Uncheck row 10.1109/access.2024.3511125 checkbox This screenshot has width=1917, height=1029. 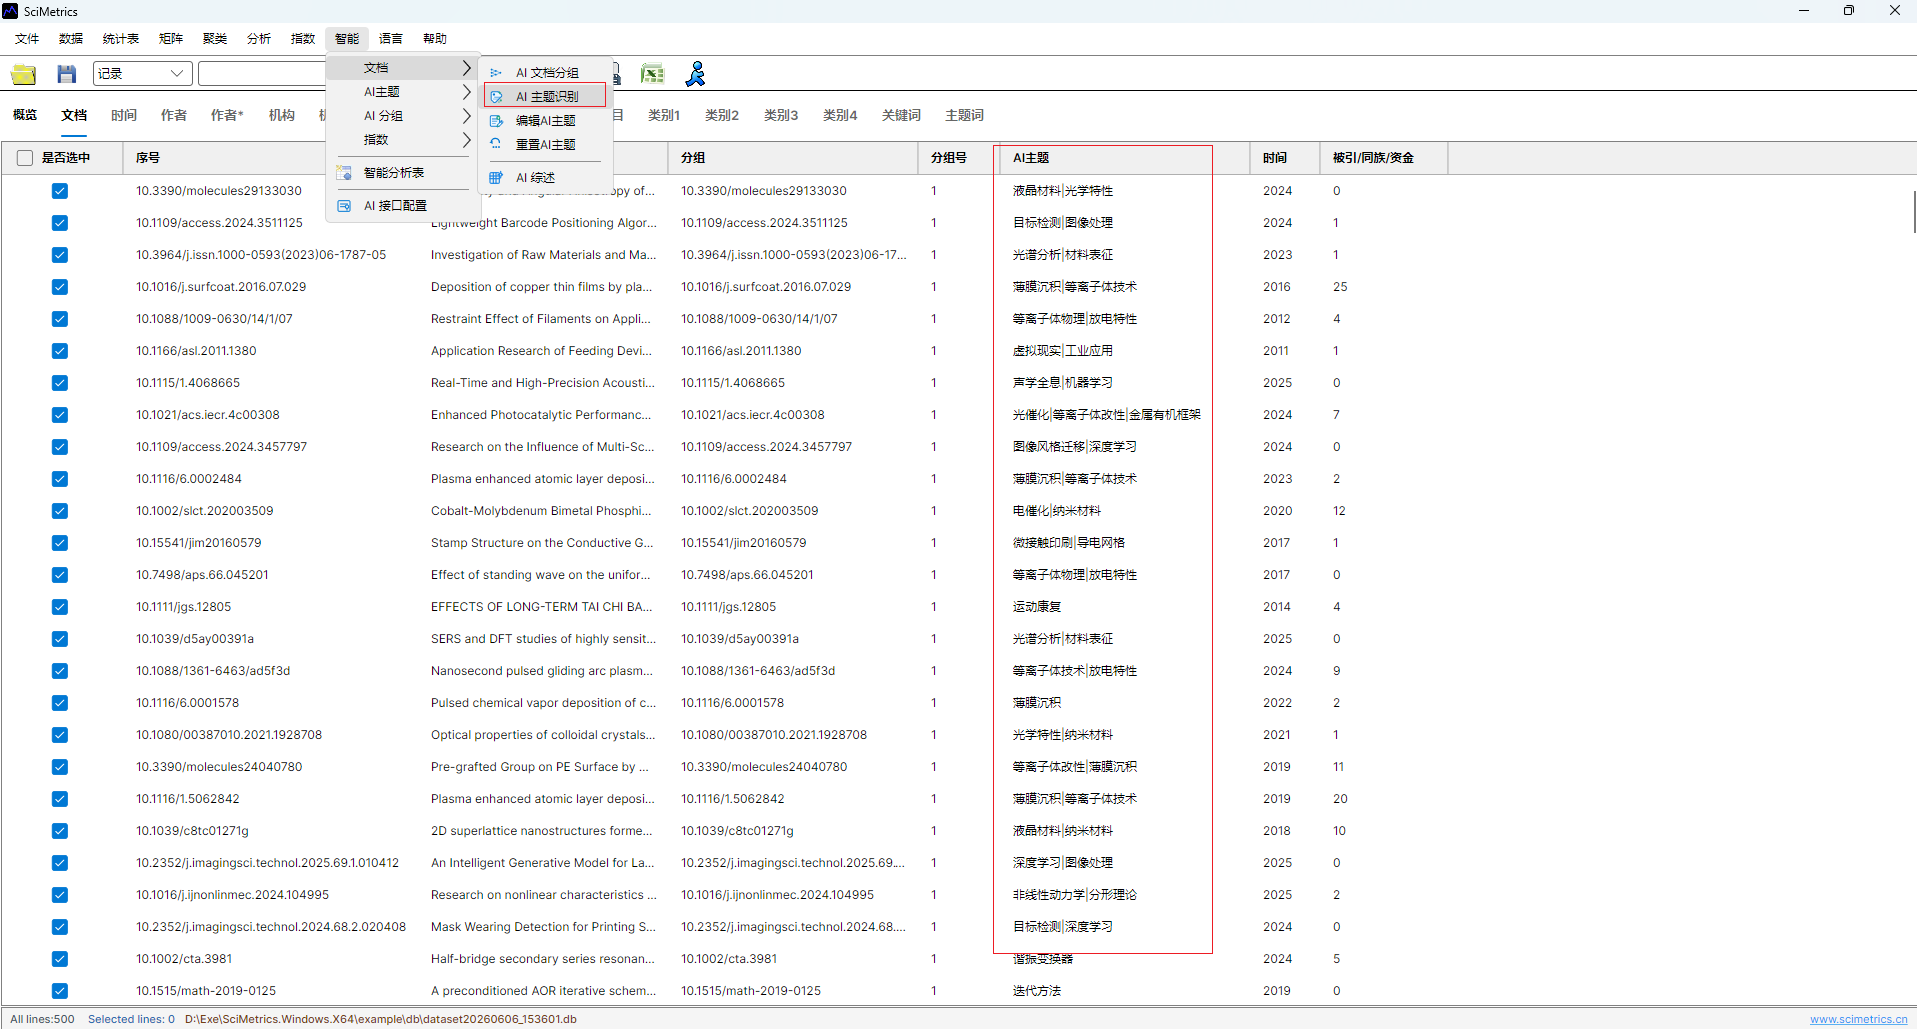60,223
